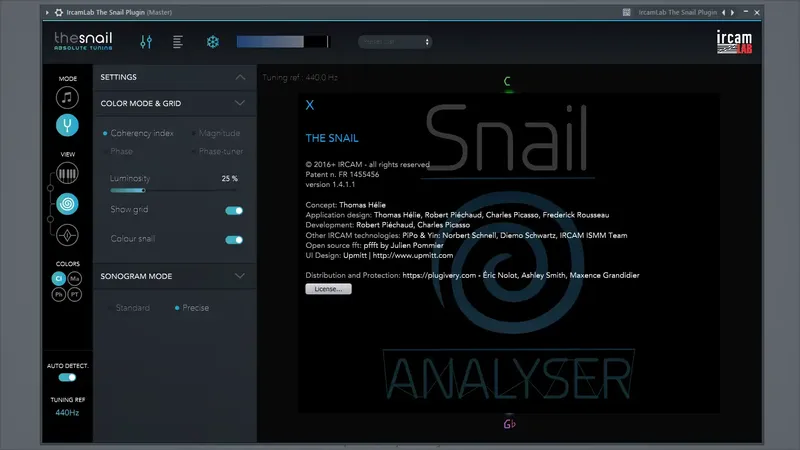The image size is (800, 450).
Task: Select Standard sonogram mode
Action: [129, 308]
